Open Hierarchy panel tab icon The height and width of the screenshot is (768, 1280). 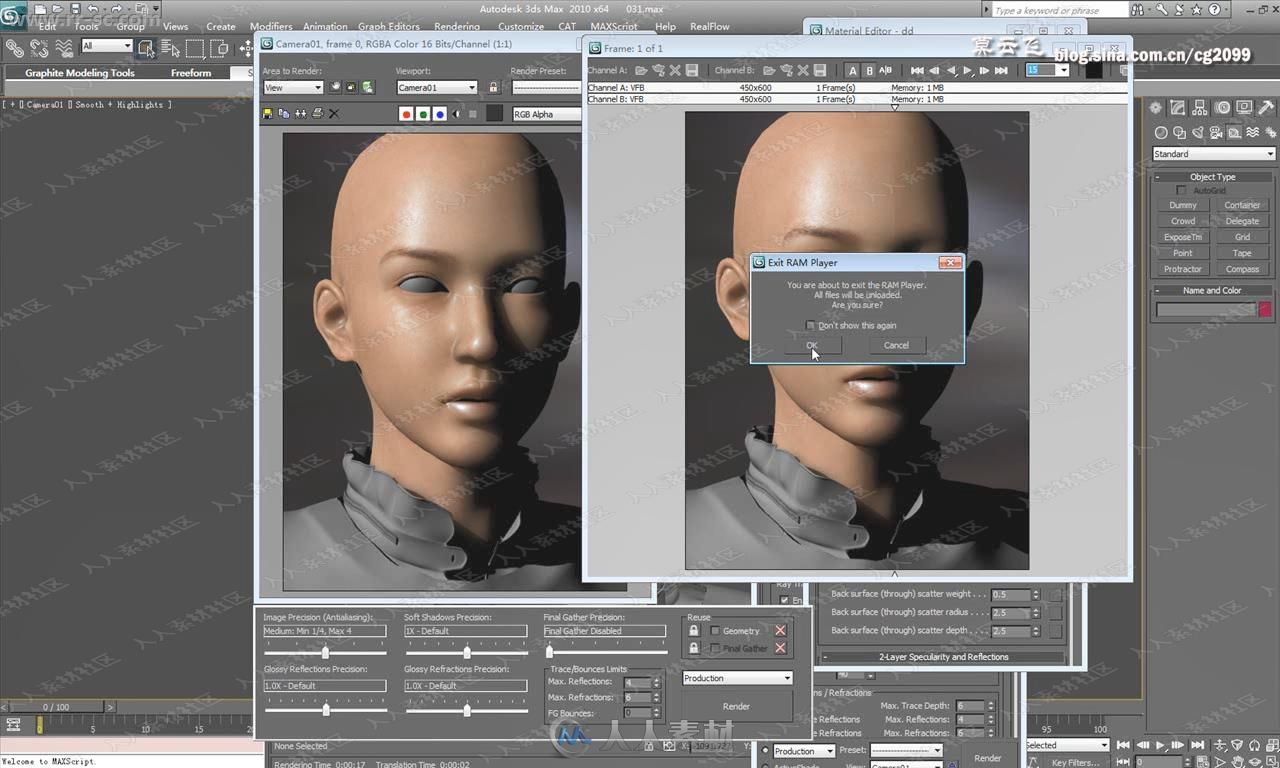pyautogui.click(x=1200, y=107)
